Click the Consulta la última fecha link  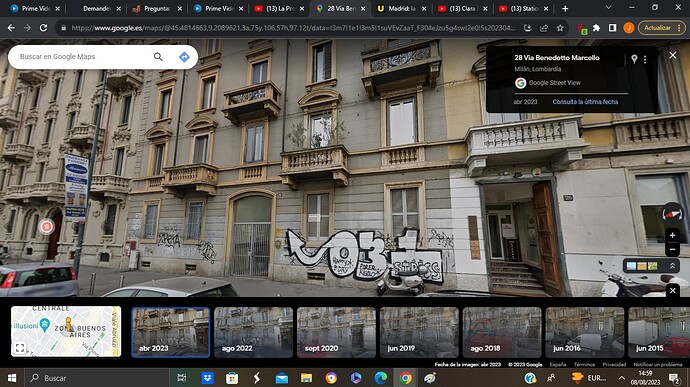coord(585,102)
